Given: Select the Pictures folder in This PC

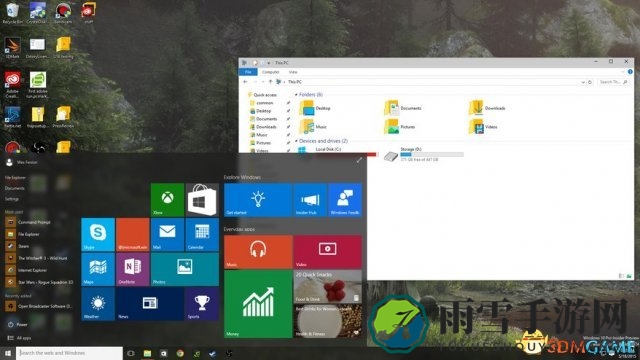Looking at the screenshot, I should click(400, 127).
